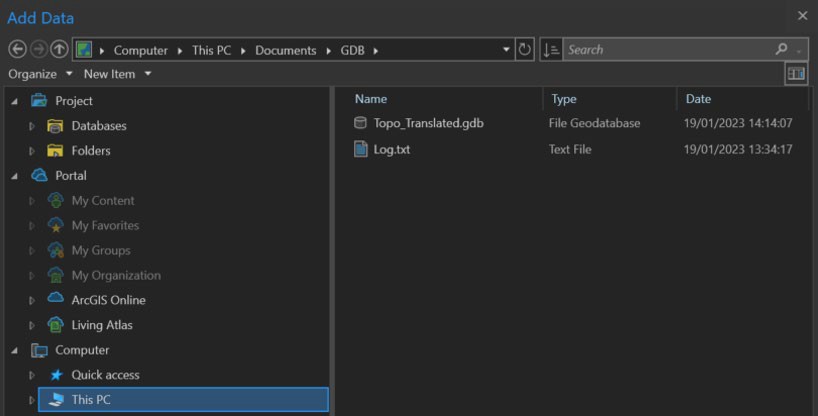Select the Topo_Translated.gdb file name
This screenshot has height=416, width=818.
pos(428,123)
